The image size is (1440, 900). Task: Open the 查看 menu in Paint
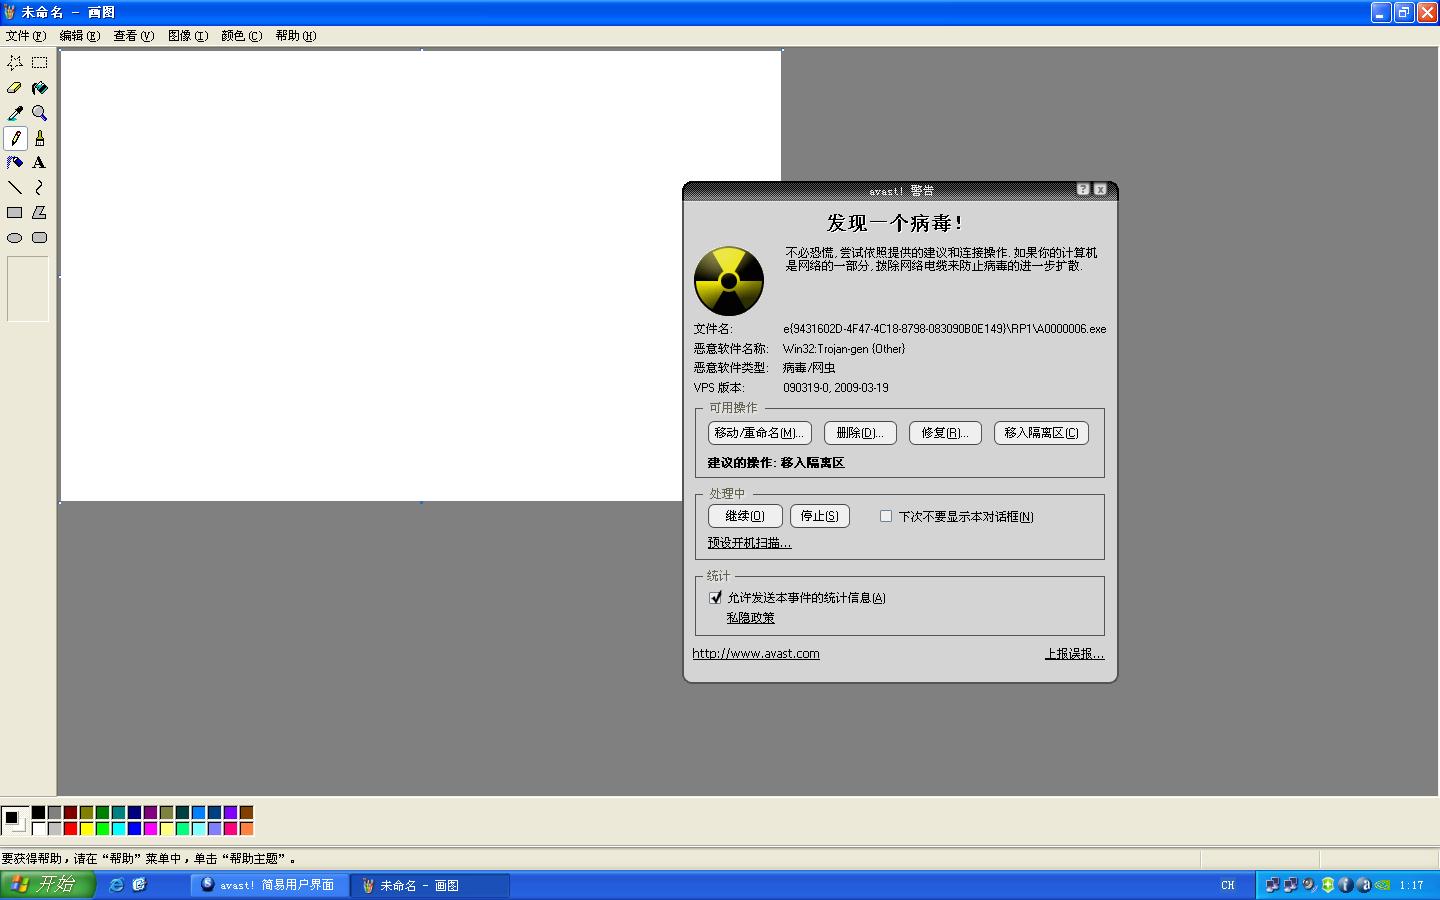(x=134, y=36)
